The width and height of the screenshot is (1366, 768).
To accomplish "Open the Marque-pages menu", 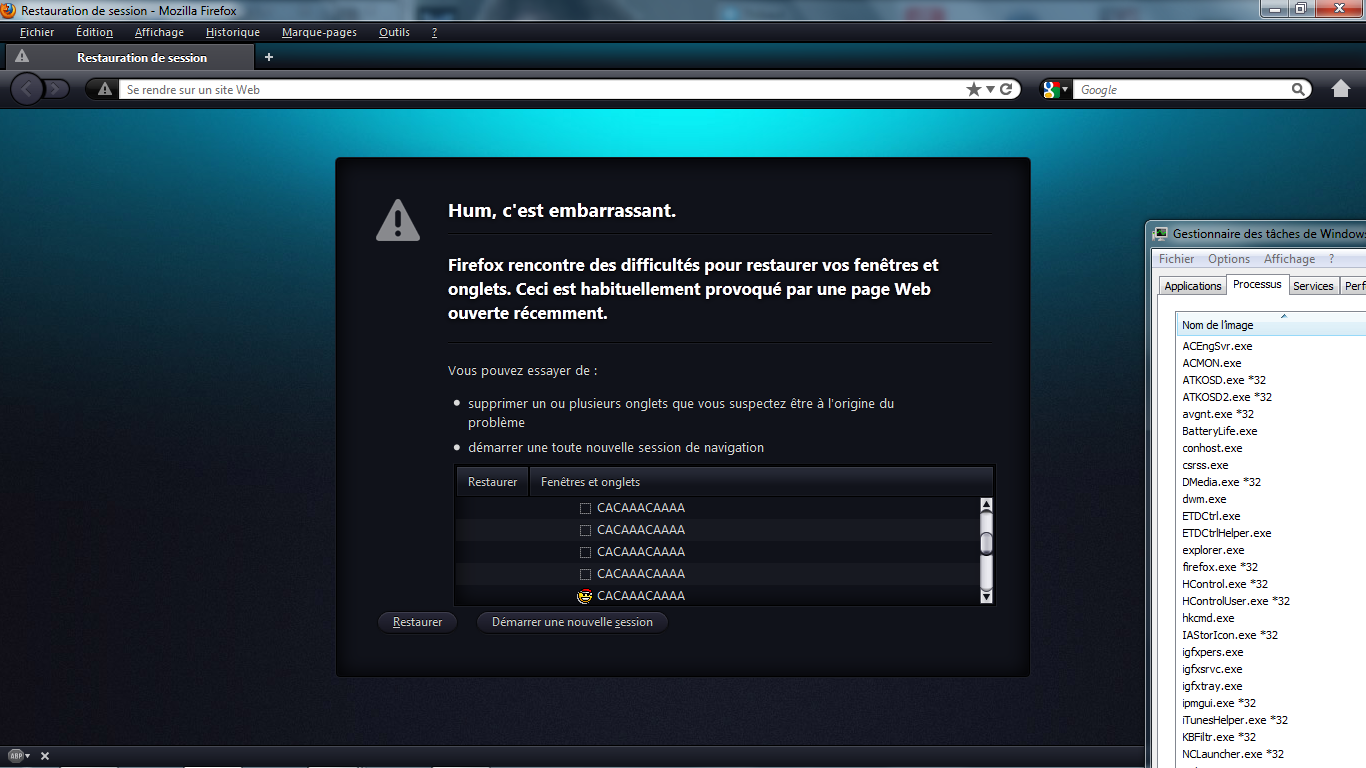I will pos(319,32).
